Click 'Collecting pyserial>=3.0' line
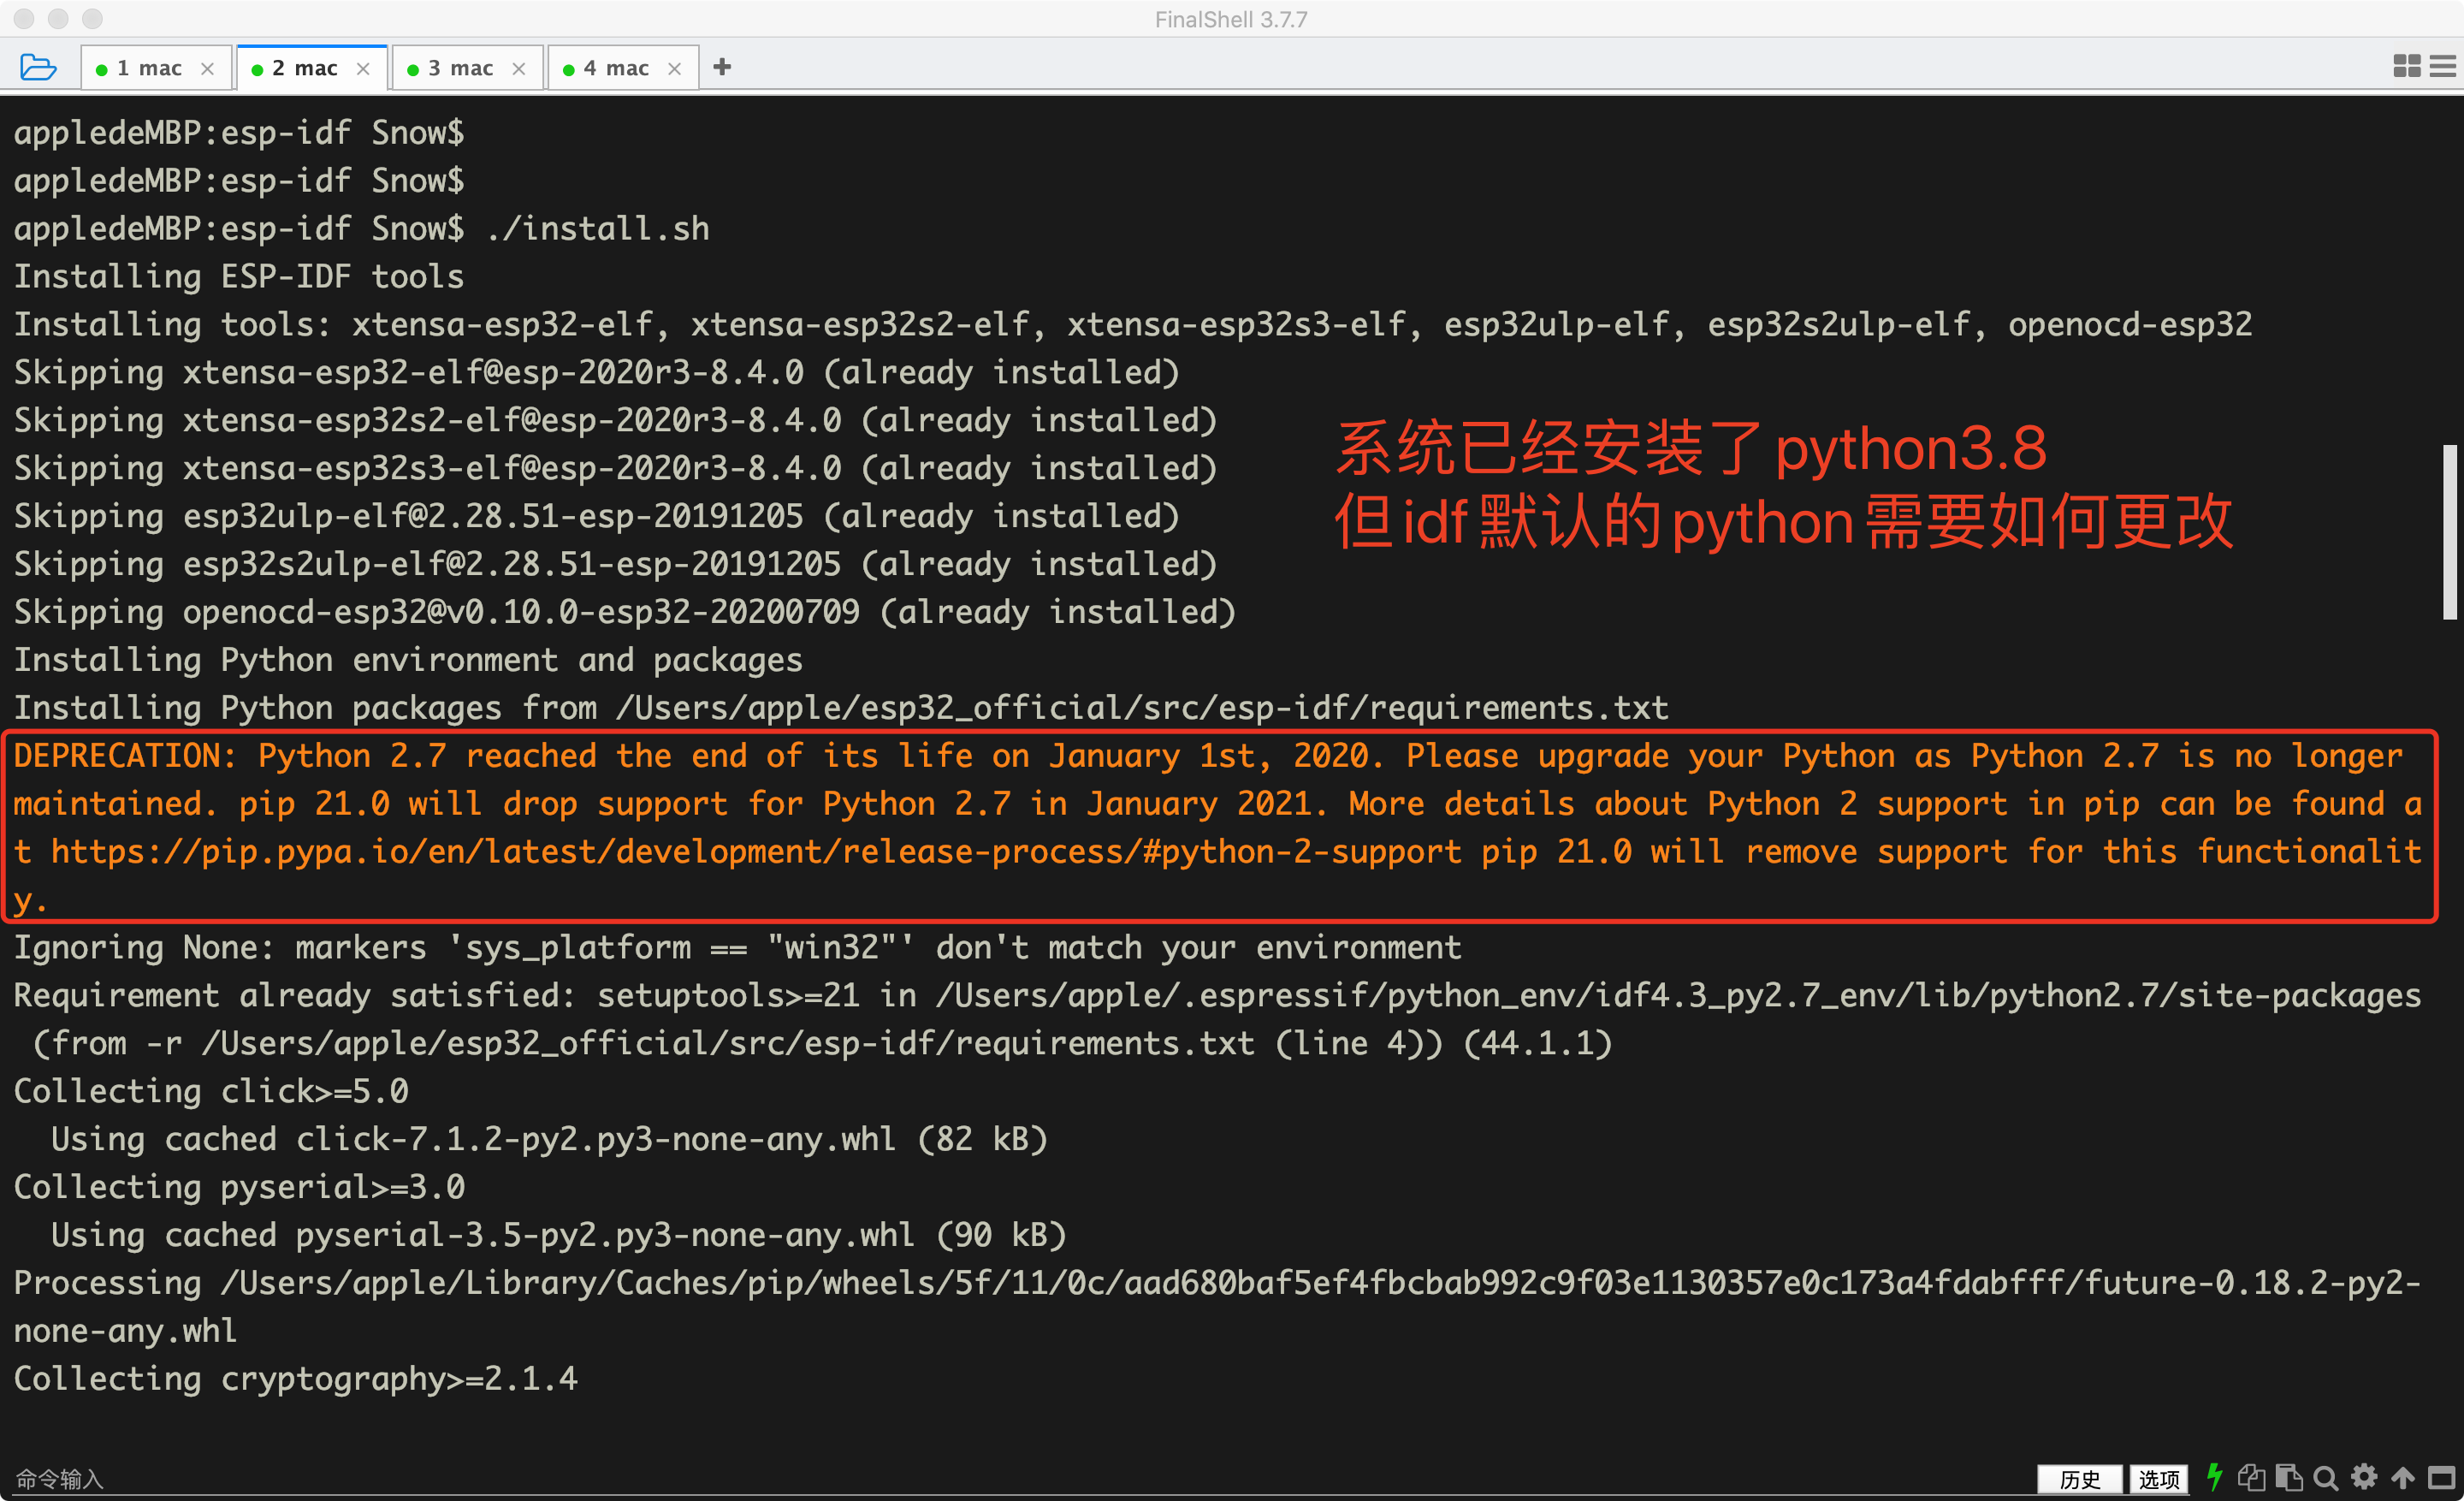 240,1187
